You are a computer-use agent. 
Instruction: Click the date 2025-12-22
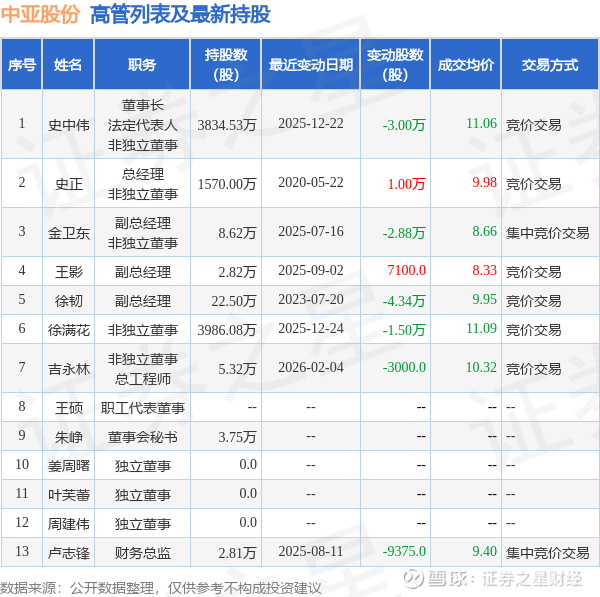click(x=311, y=123)
